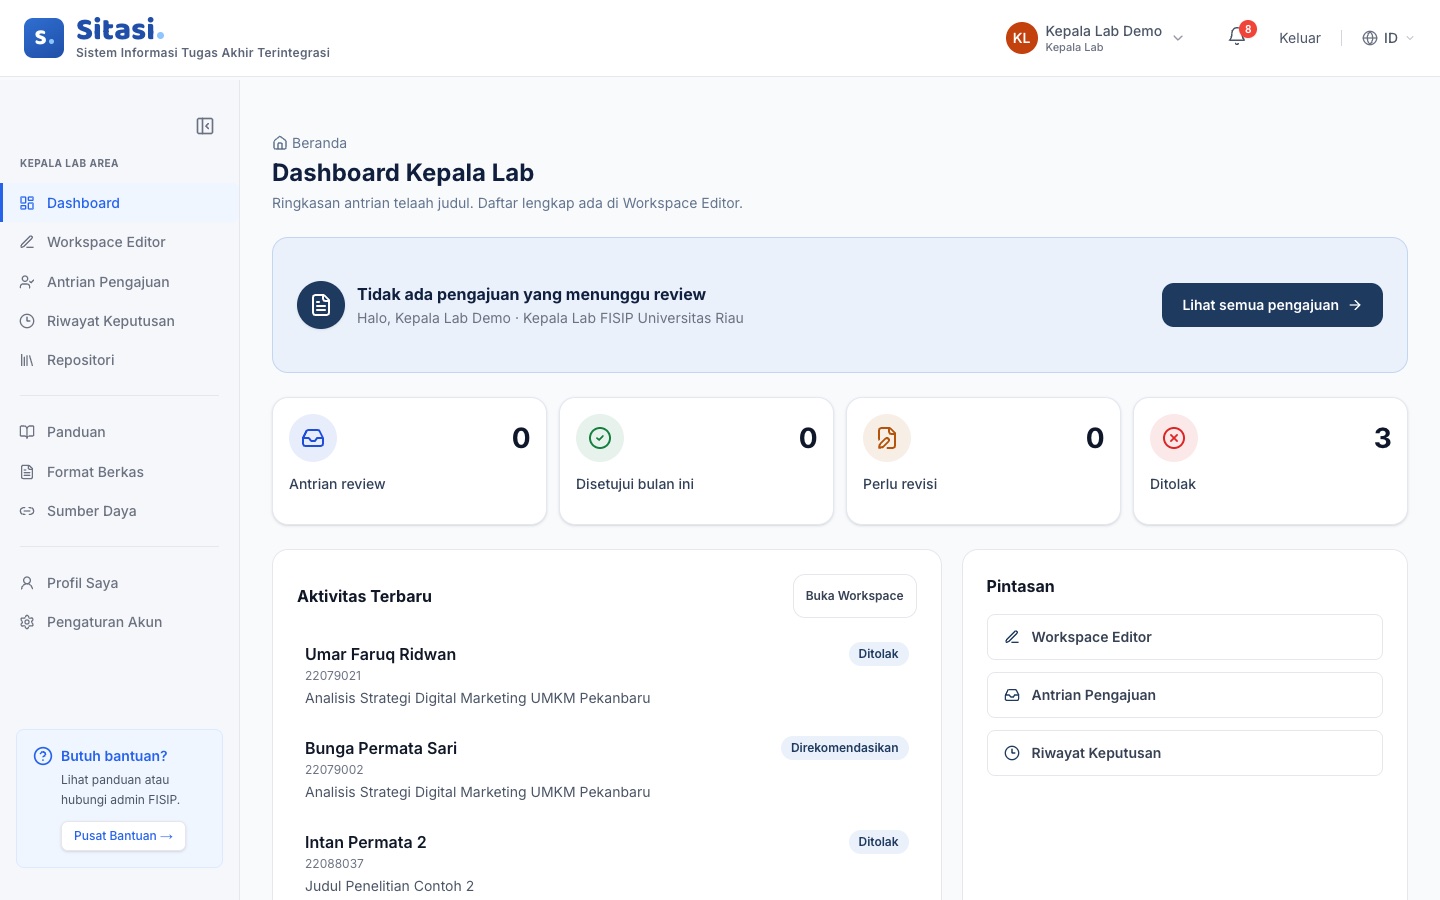Click Ditolak badge on Umar Faruq Ridwan
This screenshot has width=1440, height=900.
pyautogui.click(x=879, y=654)
